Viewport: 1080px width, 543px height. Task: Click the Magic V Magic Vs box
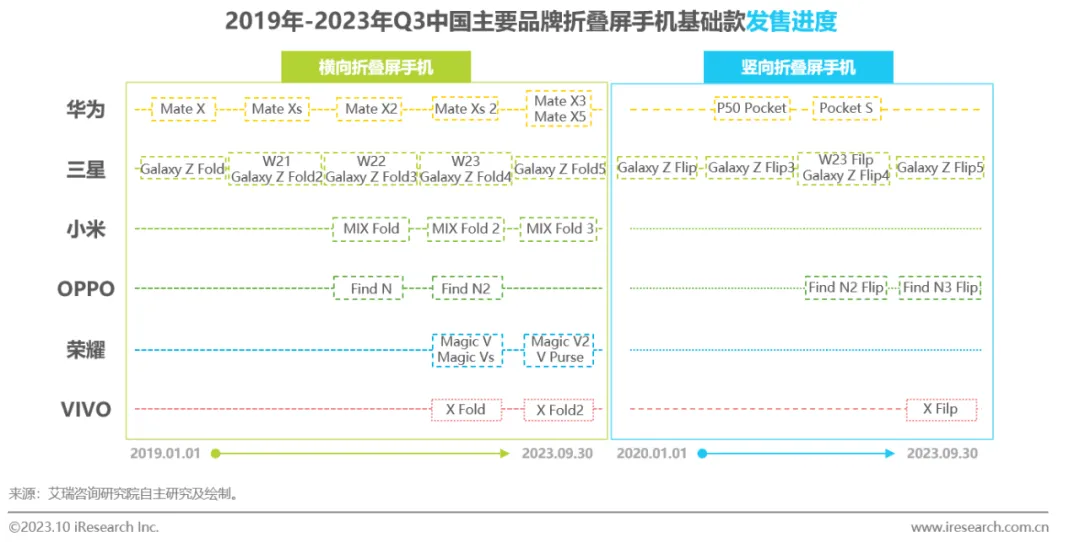coord(466,350)
